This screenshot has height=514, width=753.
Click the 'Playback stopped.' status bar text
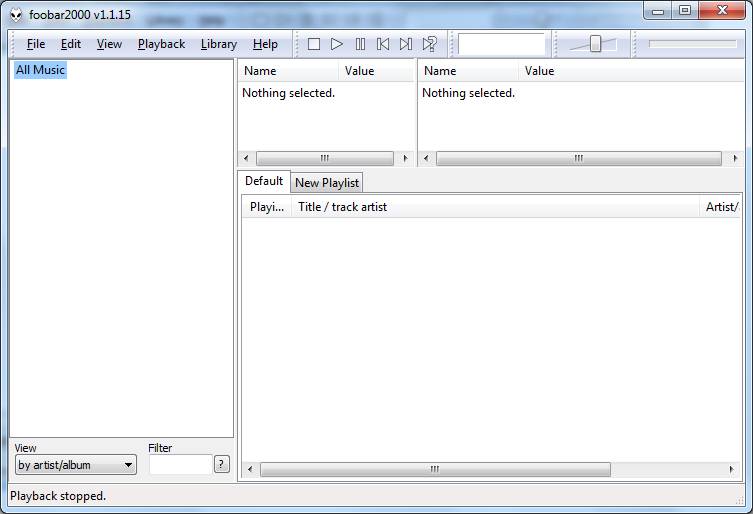[58, 496]
